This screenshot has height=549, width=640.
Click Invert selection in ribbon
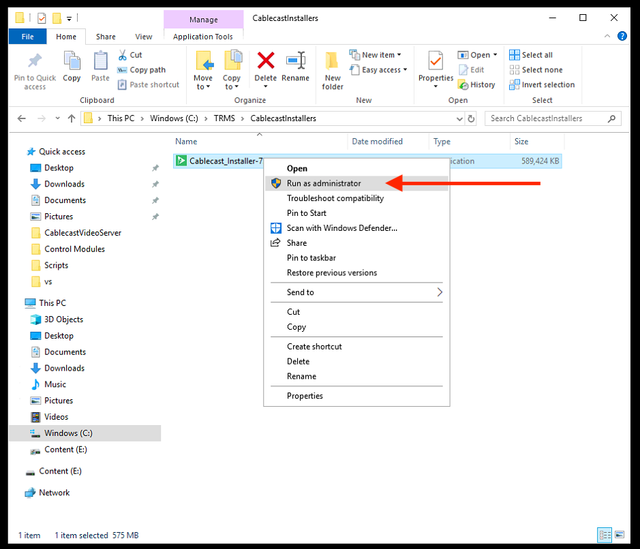click(542, 85)
